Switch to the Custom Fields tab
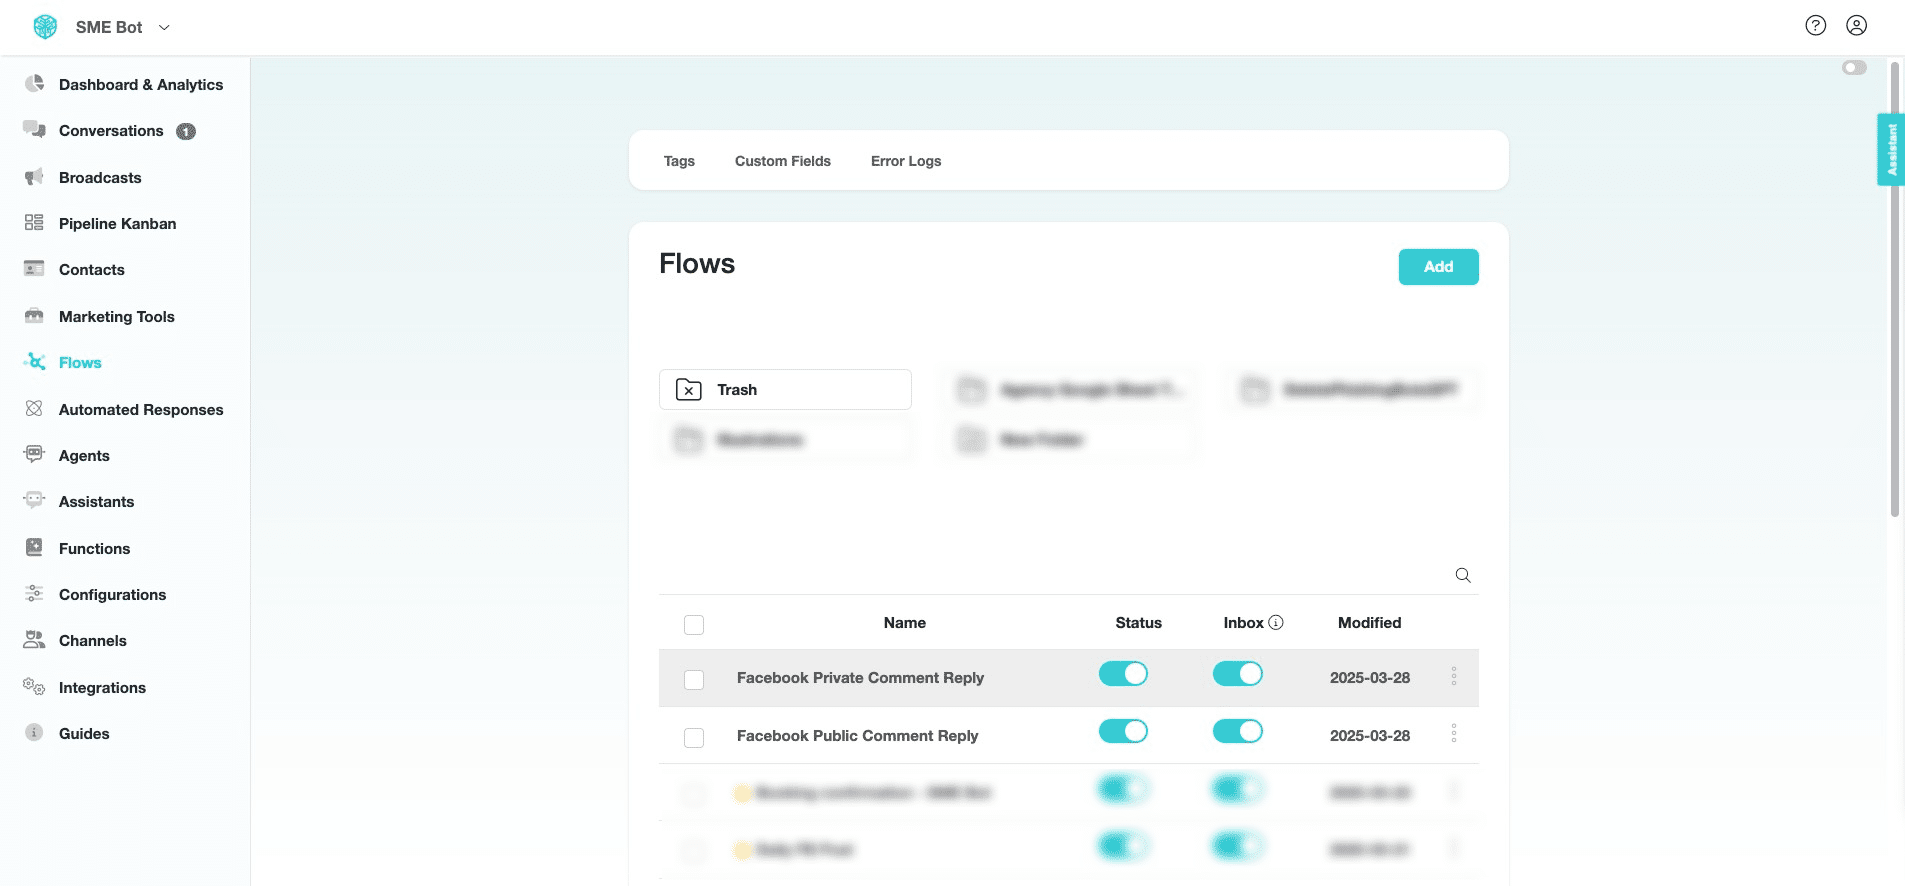 pos(783,161)
